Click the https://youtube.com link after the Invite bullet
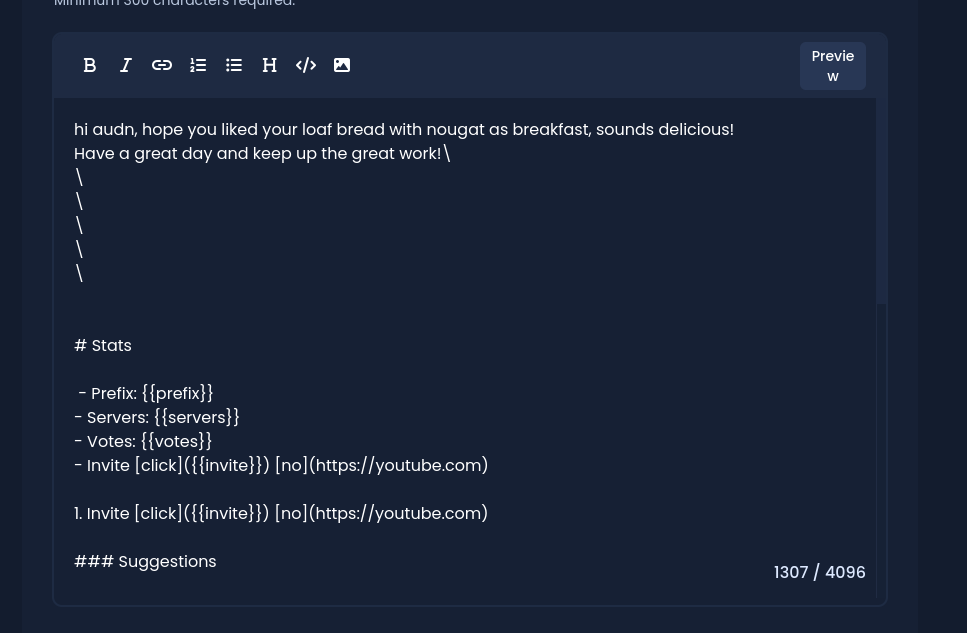967x633 pixels. 398,465
